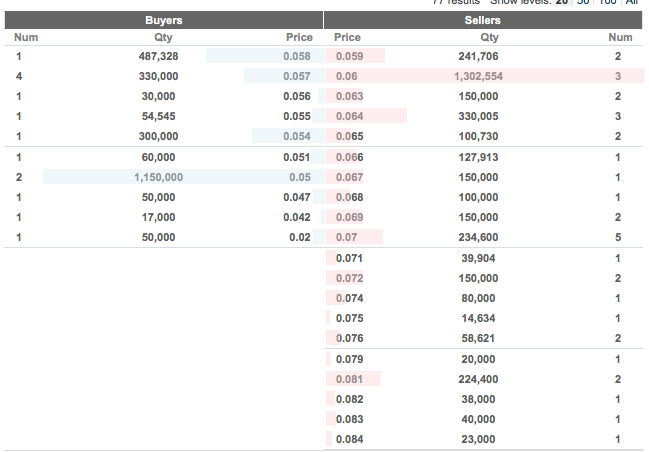Click the Sellers Qty column header
Image resolution: width=649 pixels, height=452 pixels.
tap(489, 37)
